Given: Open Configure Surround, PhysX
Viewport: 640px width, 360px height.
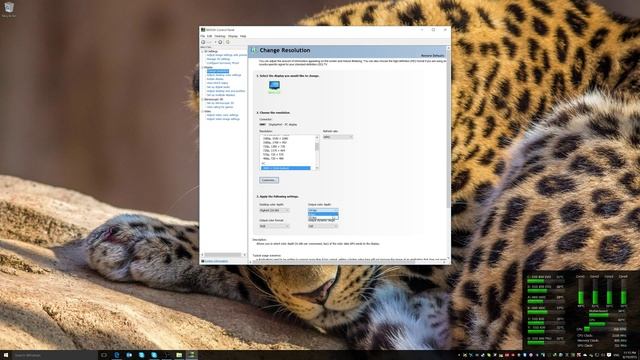Looking at the screenshot, I should (x=223, y=63).
